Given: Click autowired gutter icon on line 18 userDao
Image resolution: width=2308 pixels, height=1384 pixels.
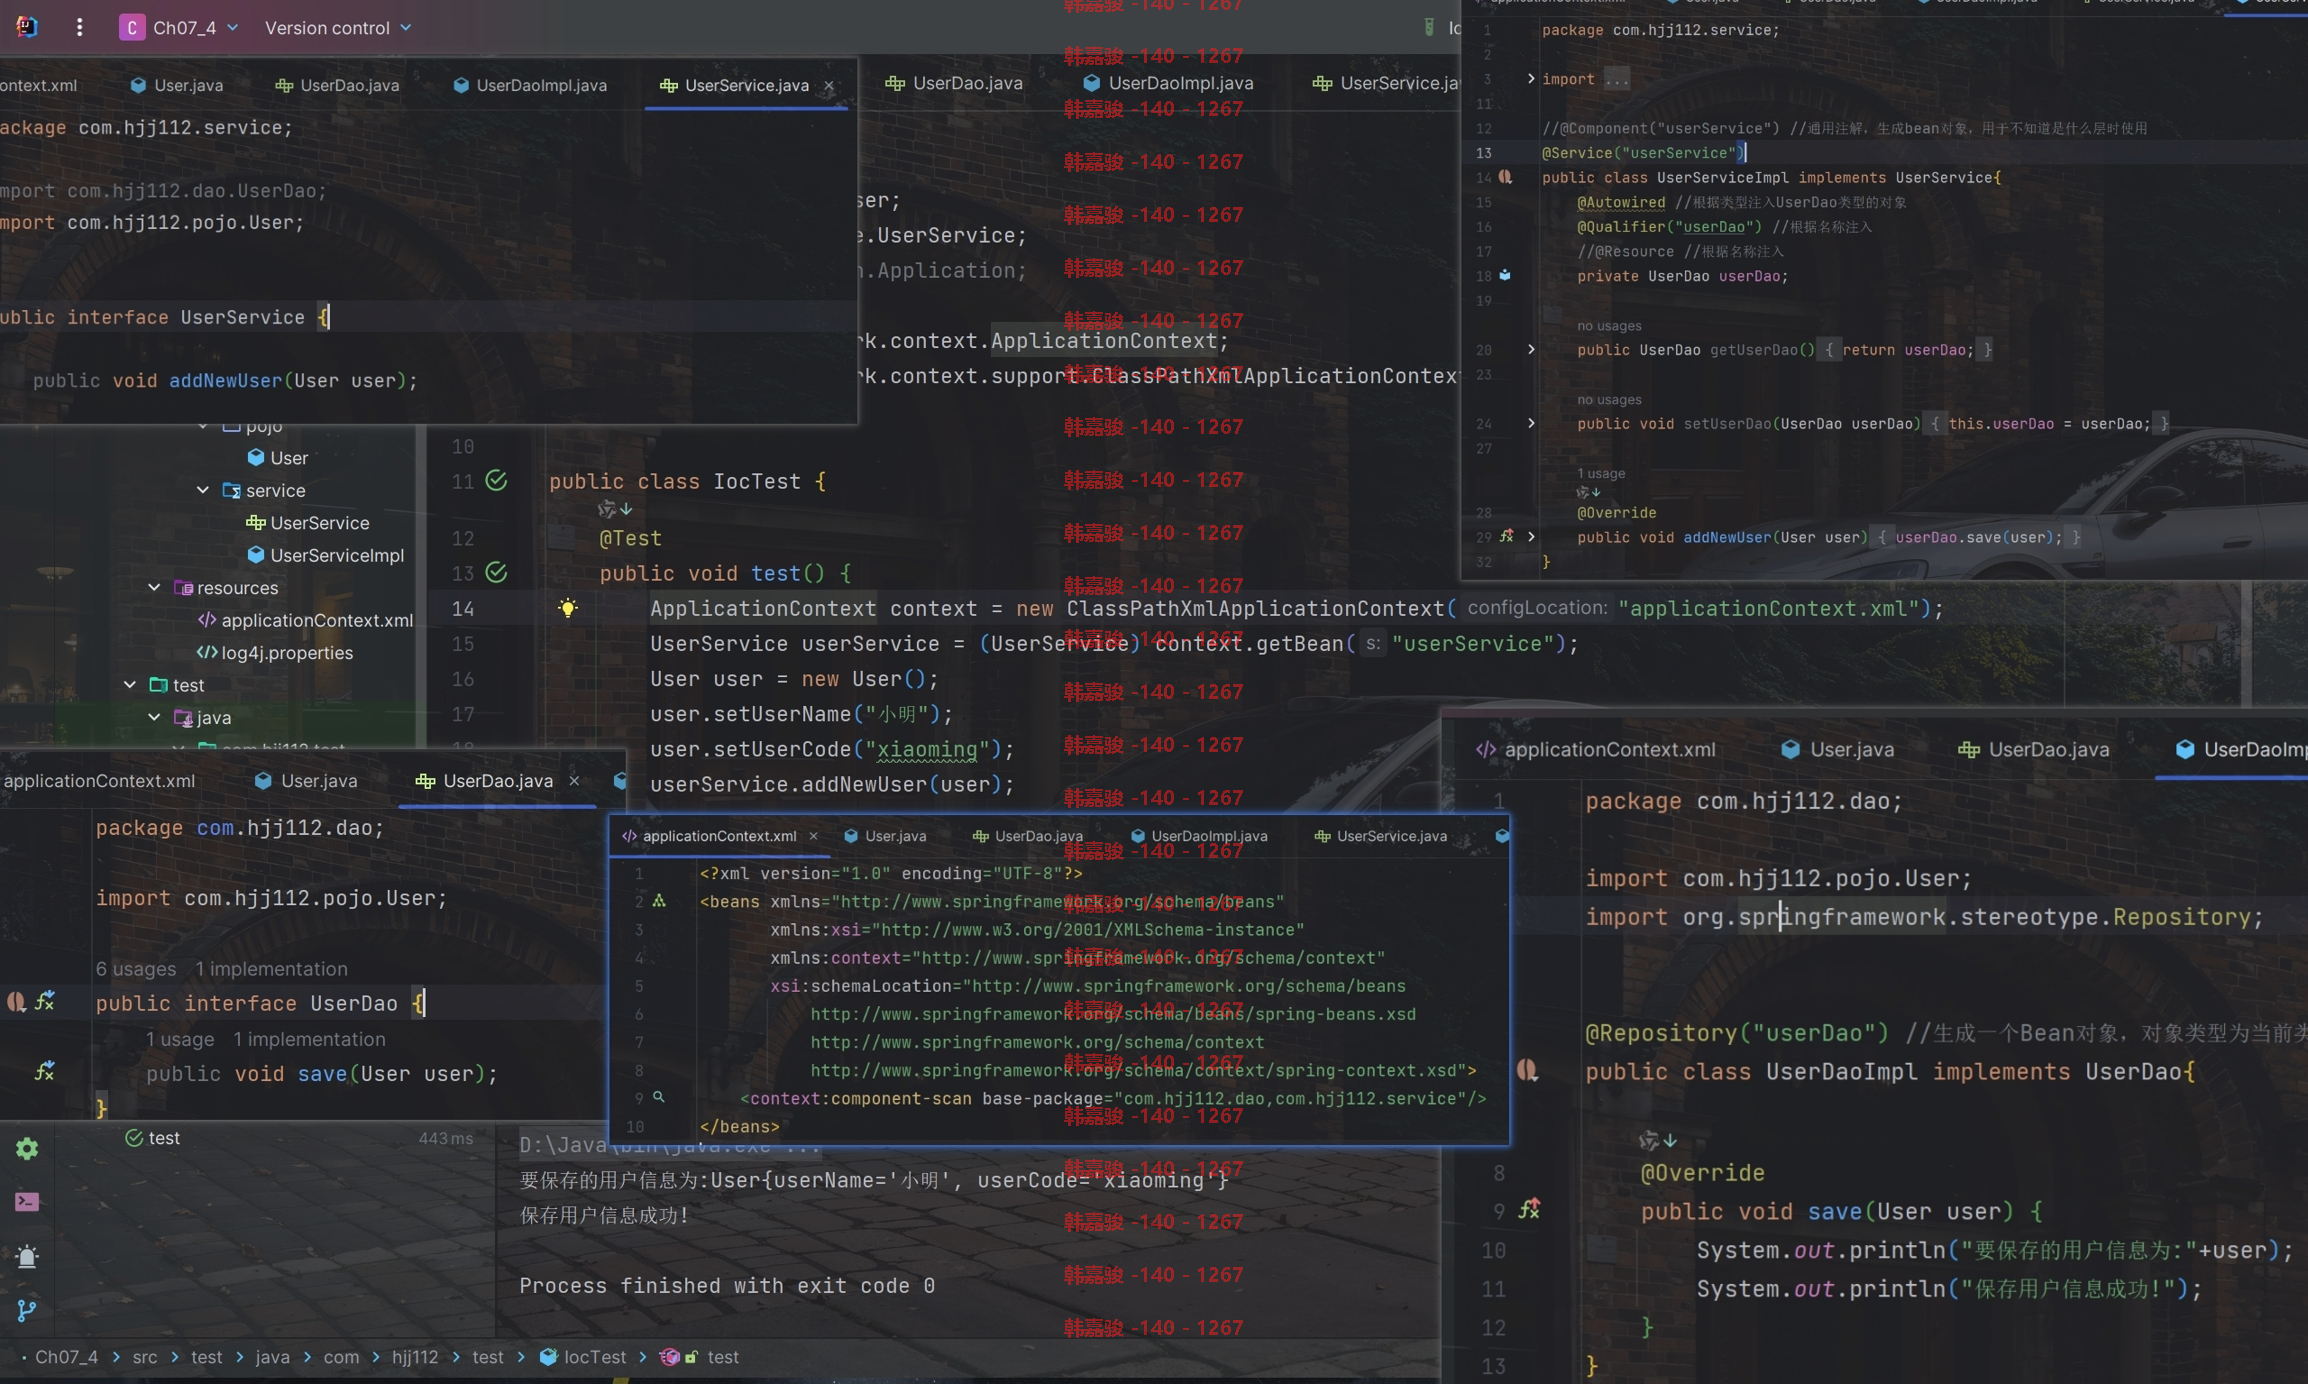Looking at the screenshot, I should pyautogui.click(x=1505, y=275).
